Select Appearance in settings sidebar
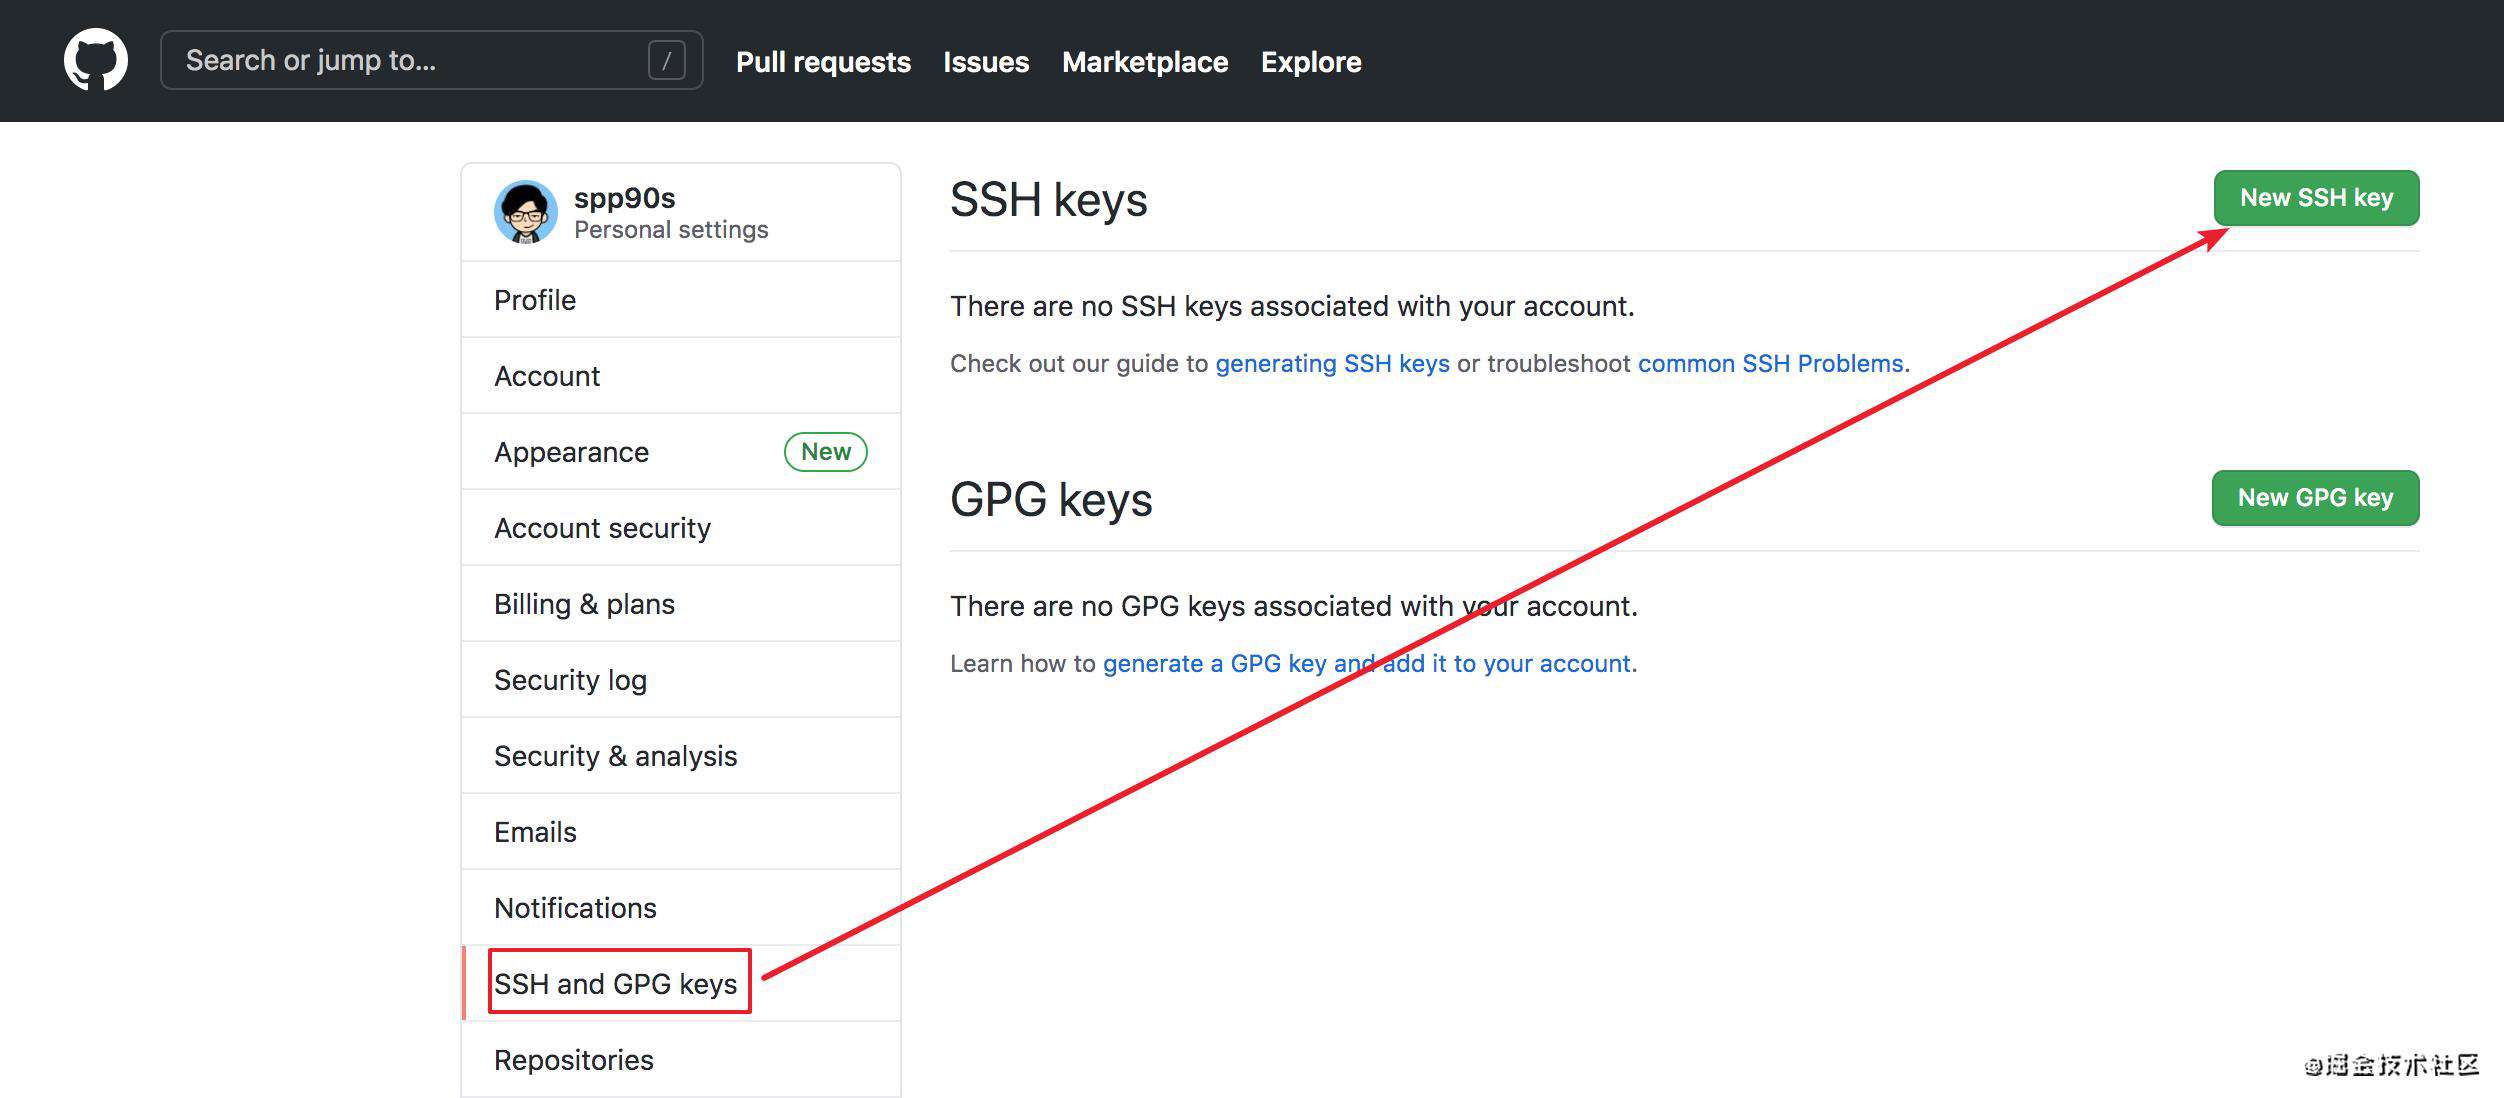 (681, 452)
